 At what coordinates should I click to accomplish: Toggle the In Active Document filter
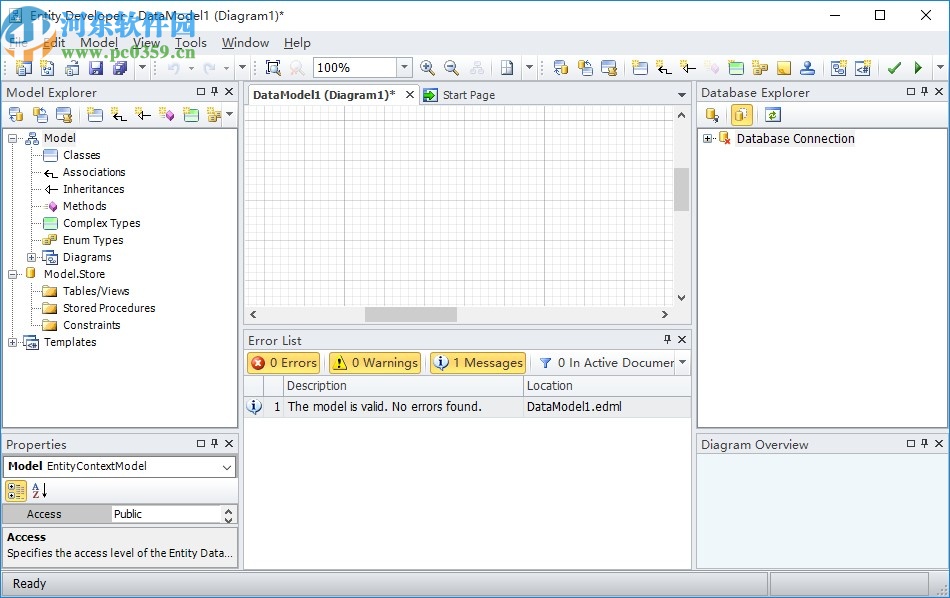tap(606, 362)
